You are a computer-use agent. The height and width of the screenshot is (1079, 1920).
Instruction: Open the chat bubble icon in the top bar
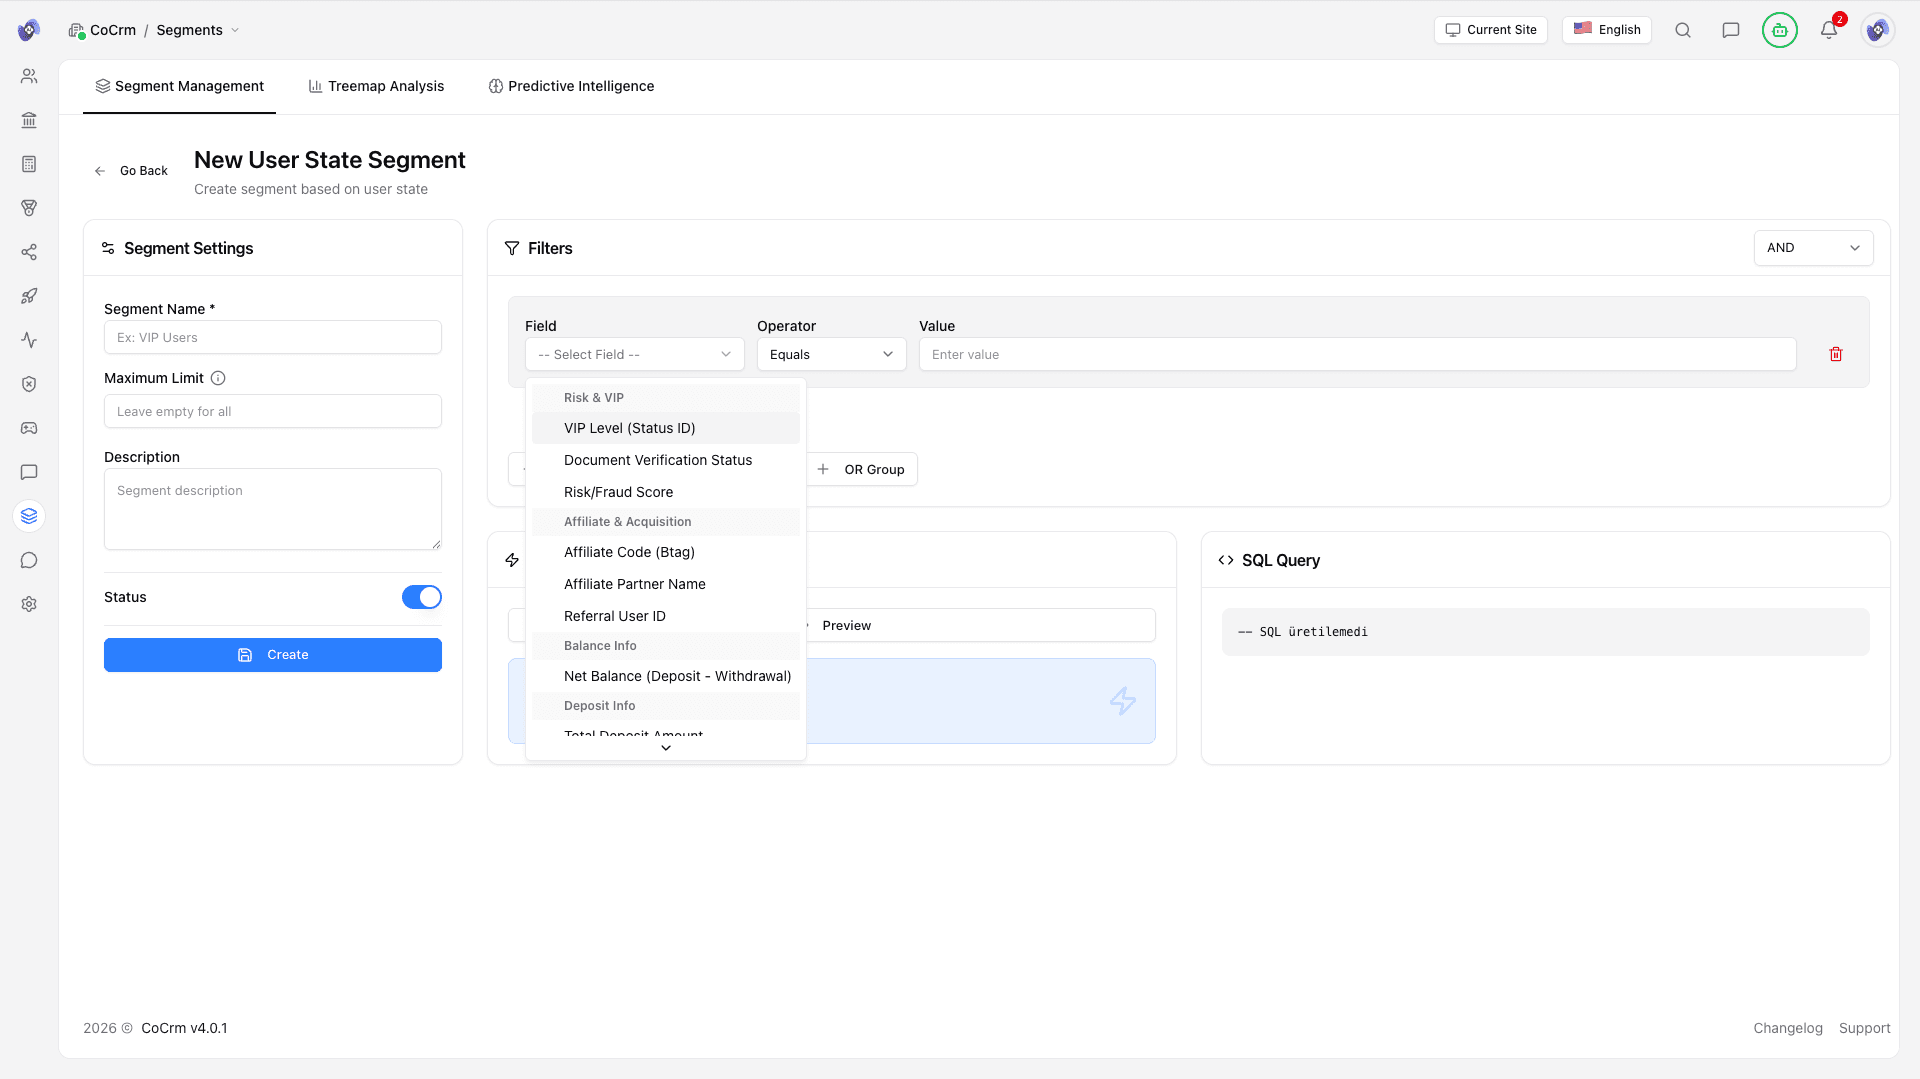[x=1731, y=30]
